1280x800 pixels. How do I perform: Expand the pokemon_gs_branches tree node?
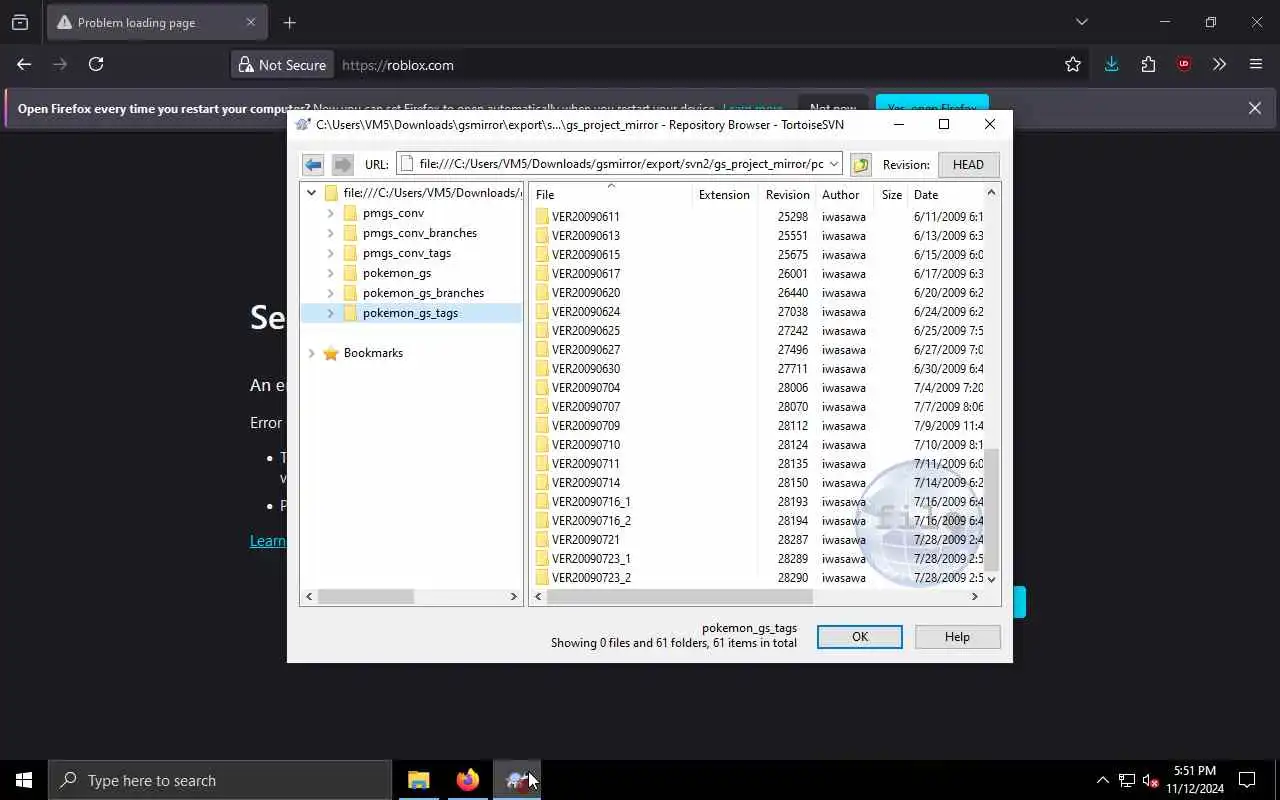[x=331, y=293]
